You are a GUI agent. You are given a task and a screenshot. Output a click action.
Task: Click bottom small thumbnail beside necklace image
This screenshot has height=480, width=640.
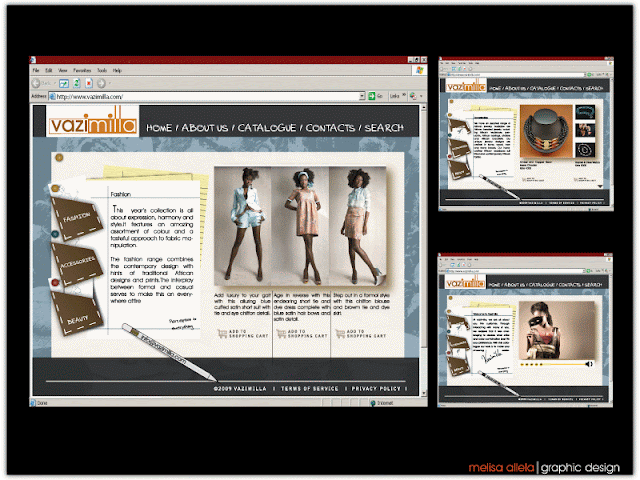click(x=585, y=150)
